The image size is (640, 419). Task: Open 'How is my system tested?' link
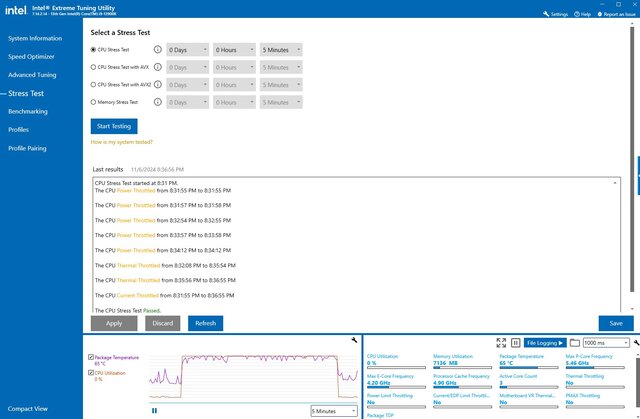121,143
